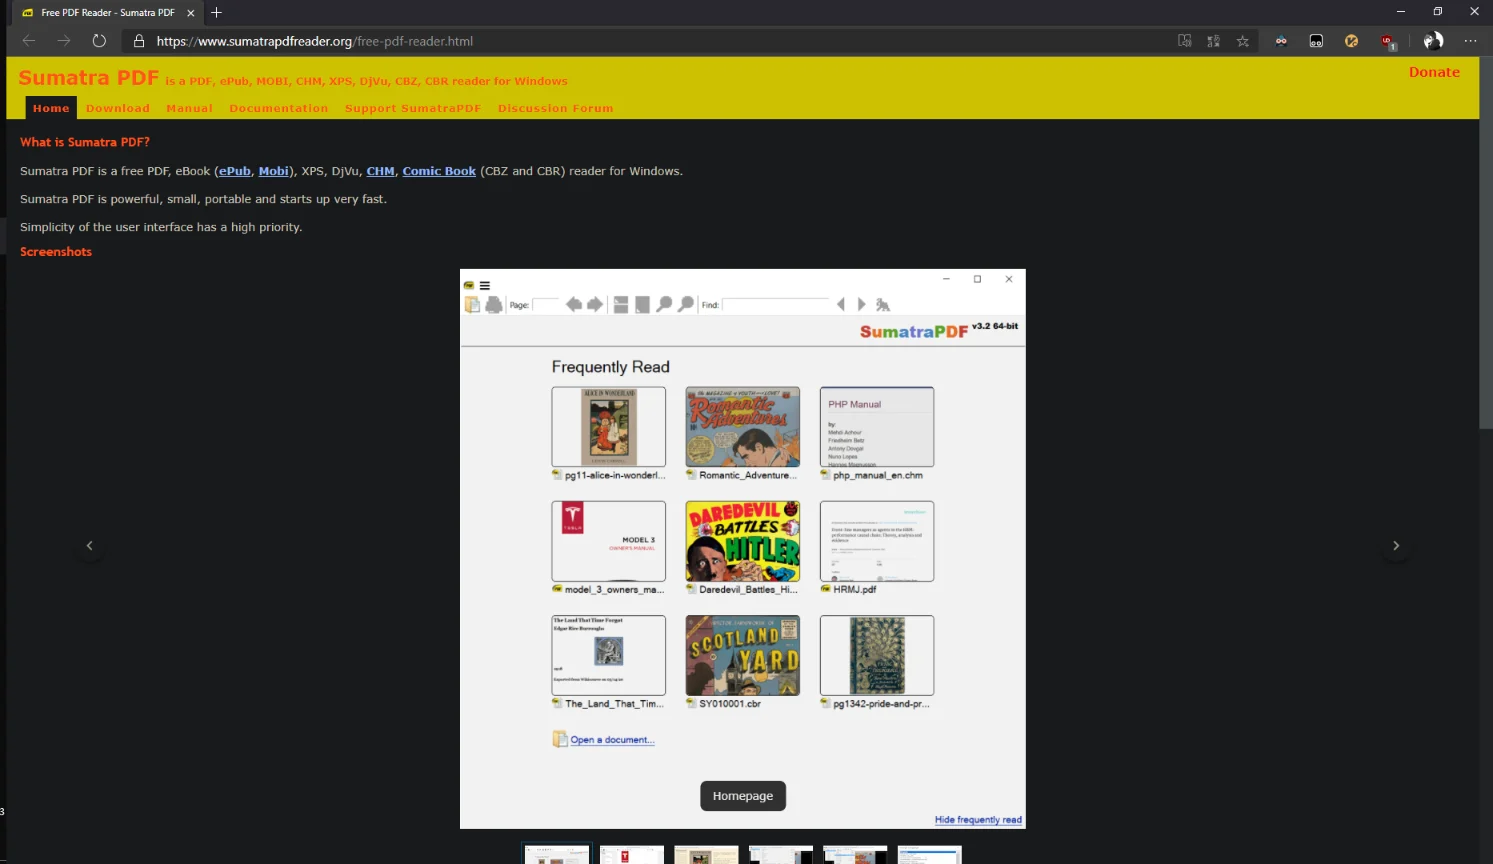Click the Donate link
Viewport: 1493px width, 864px height.
coord(1434,72)
